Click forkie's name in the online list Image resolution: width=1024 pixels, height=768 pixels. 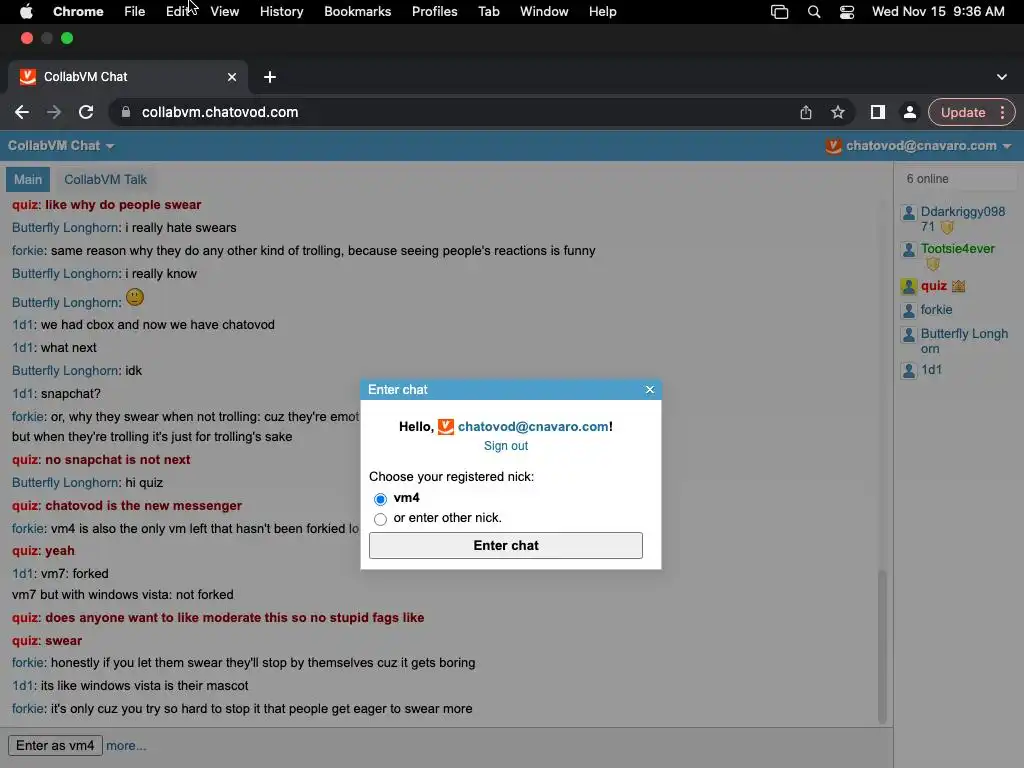point(936,310)
